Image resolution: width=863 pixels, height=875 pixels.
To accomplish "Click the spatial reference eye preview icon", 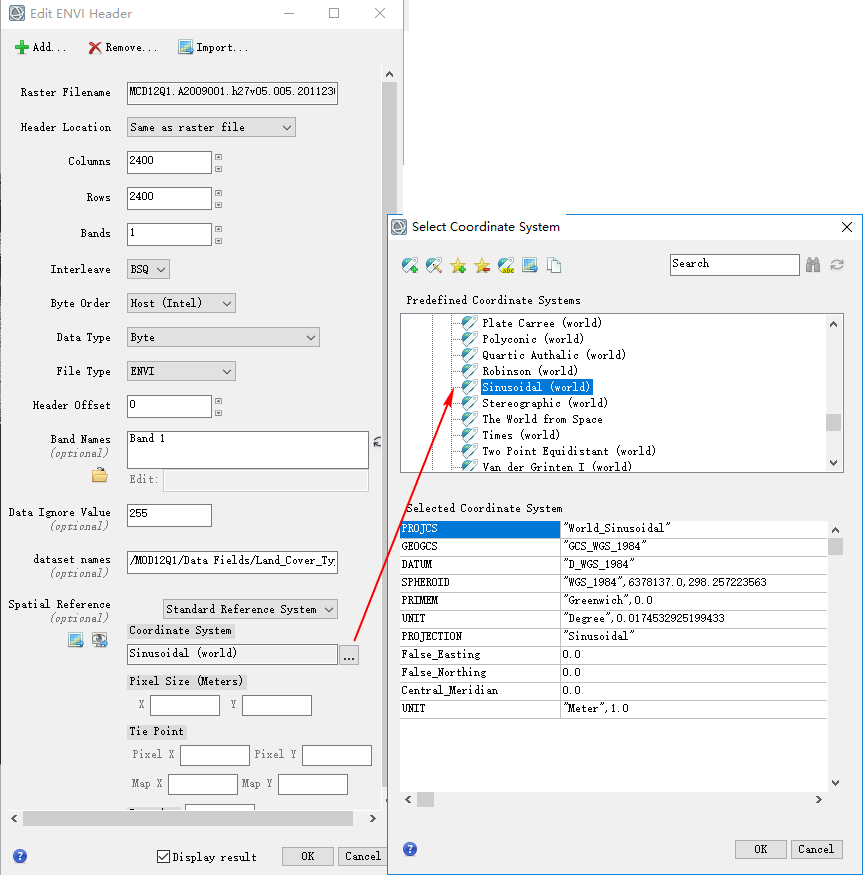I will (x=100, y=640).
